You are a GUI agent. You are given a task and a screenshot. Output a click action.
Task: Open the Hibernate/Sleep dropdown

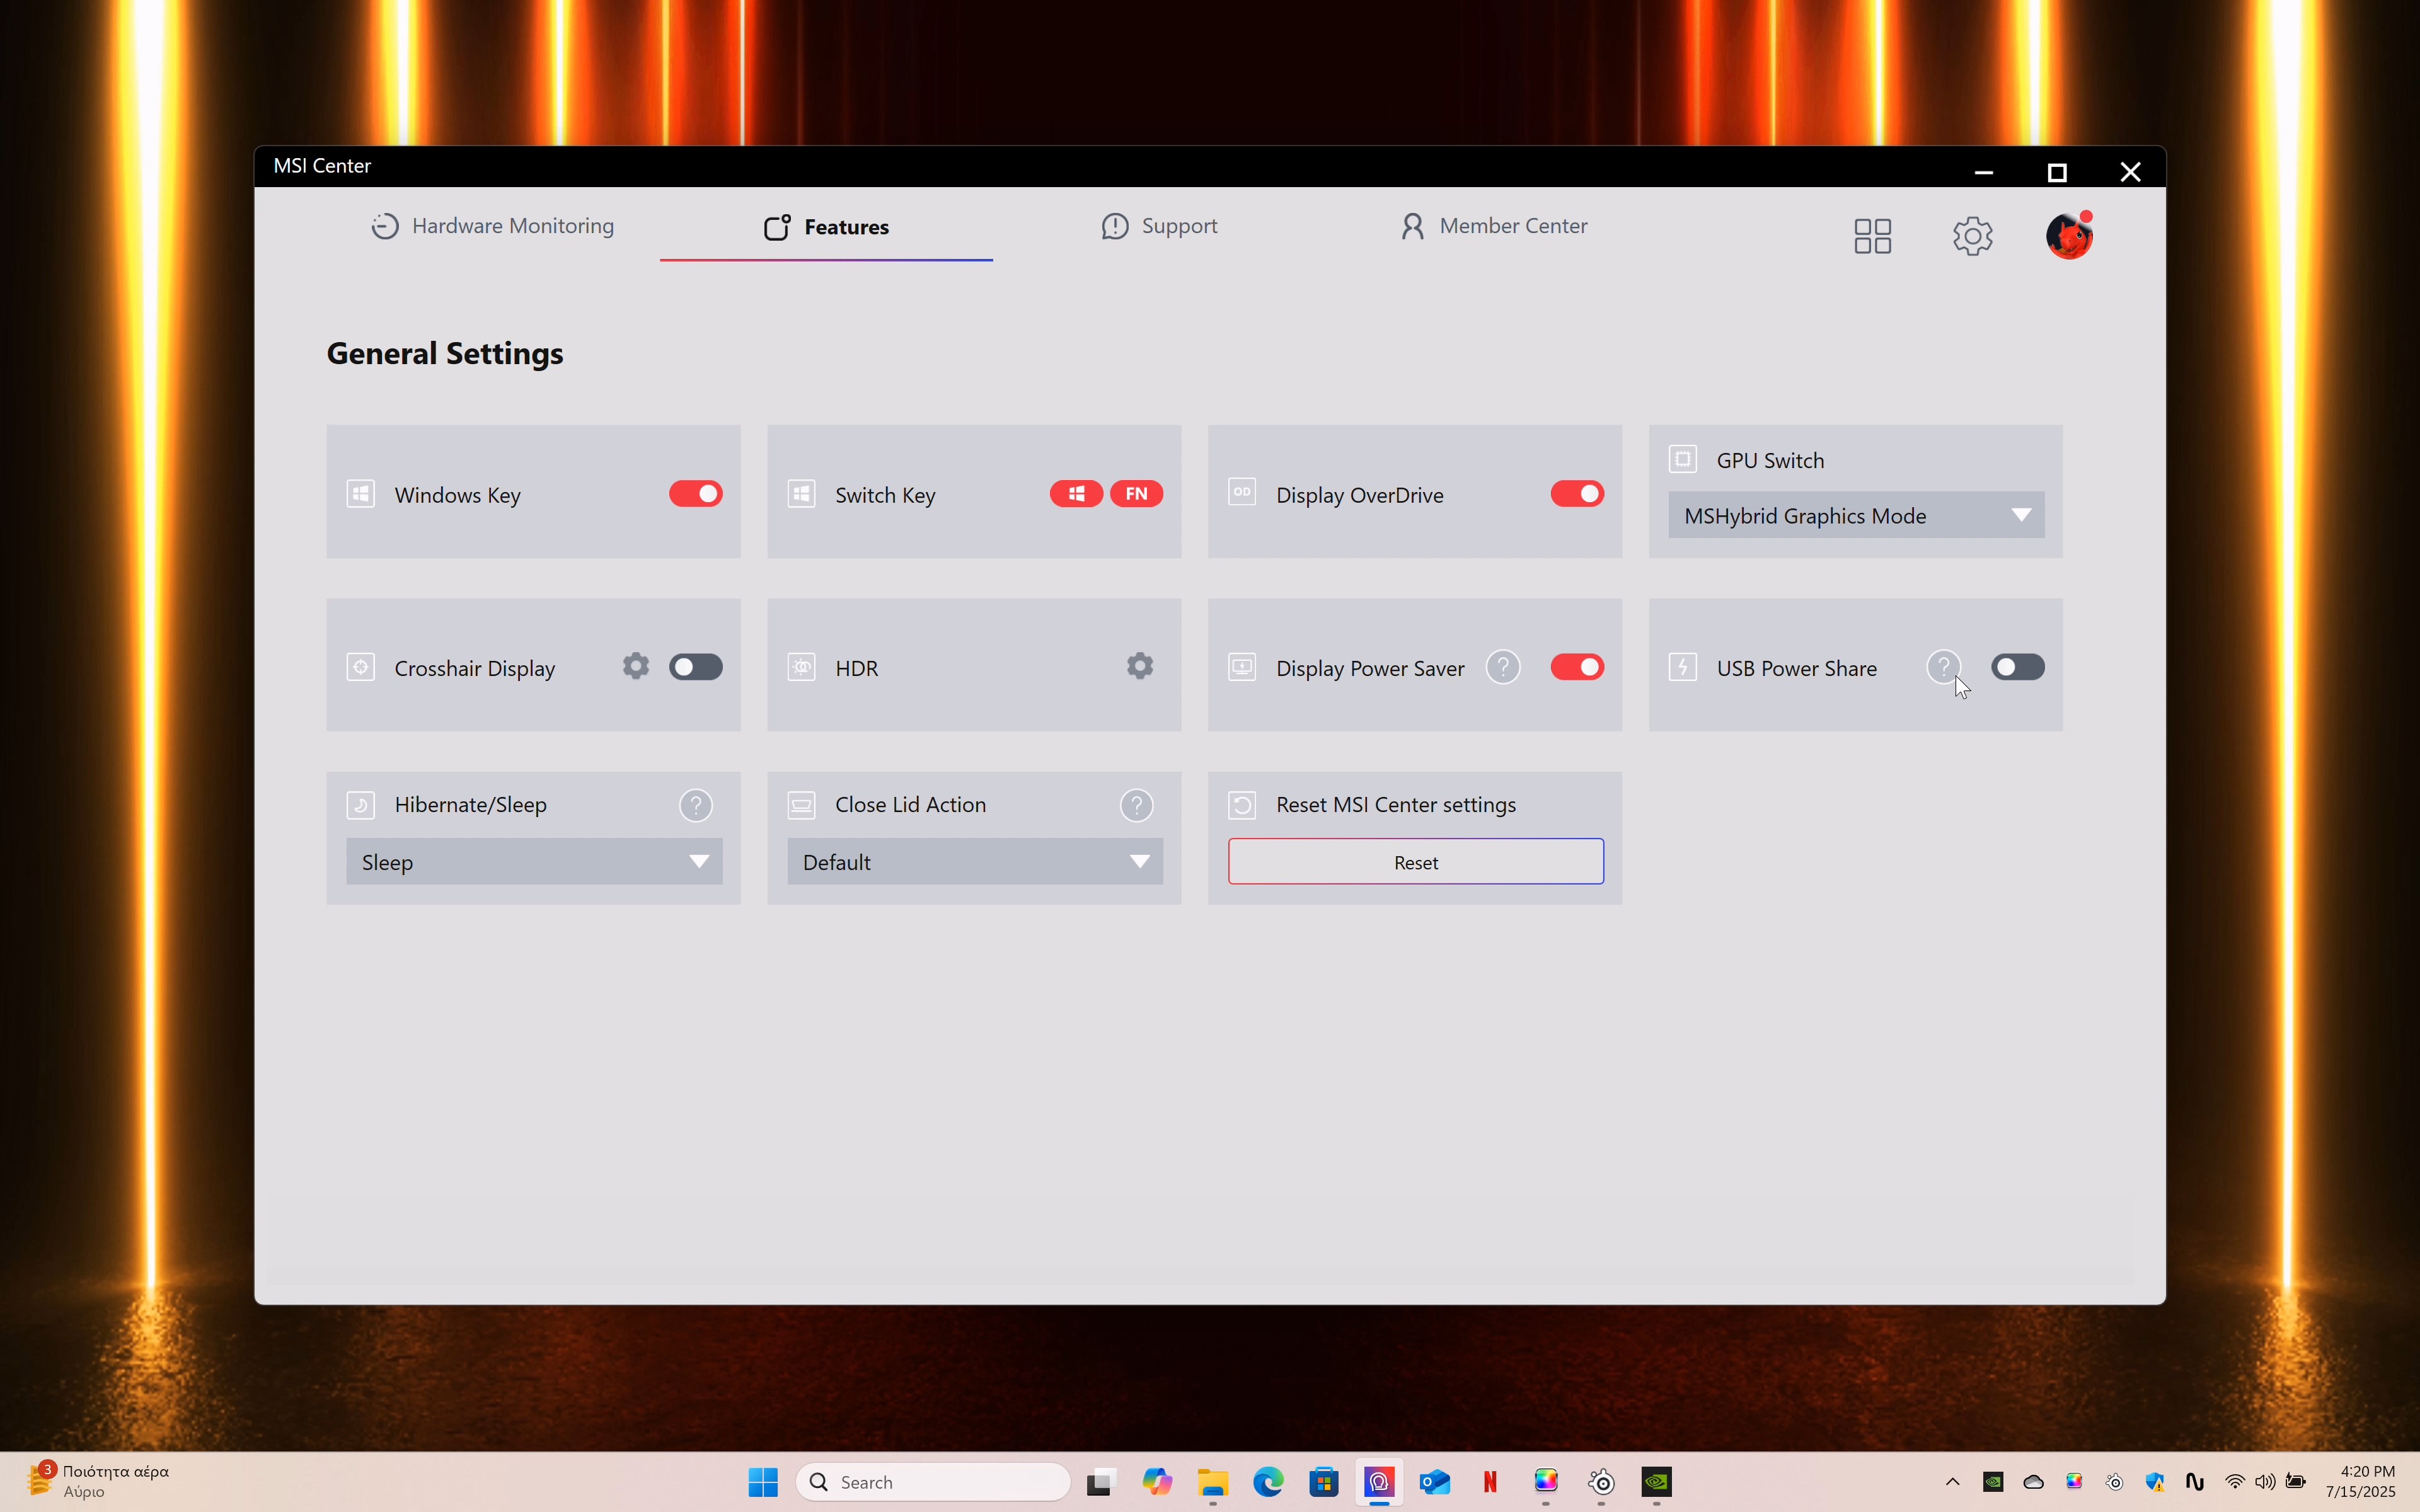pyautogui.click(x=534, y=862)
